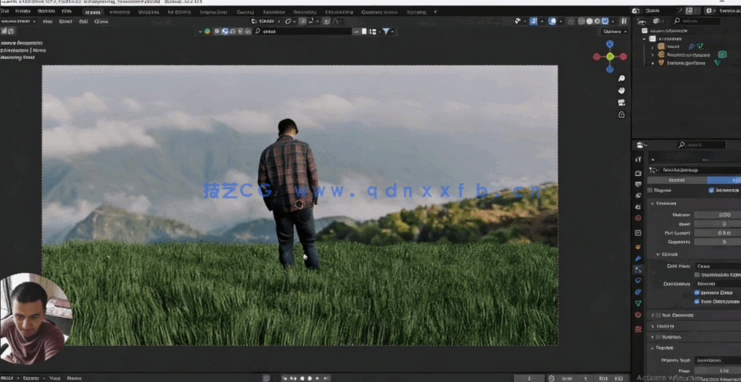Click the funnel filter icon in viewport header
Image resolution: width=741 pixels, height=382 pixels.
386,31
